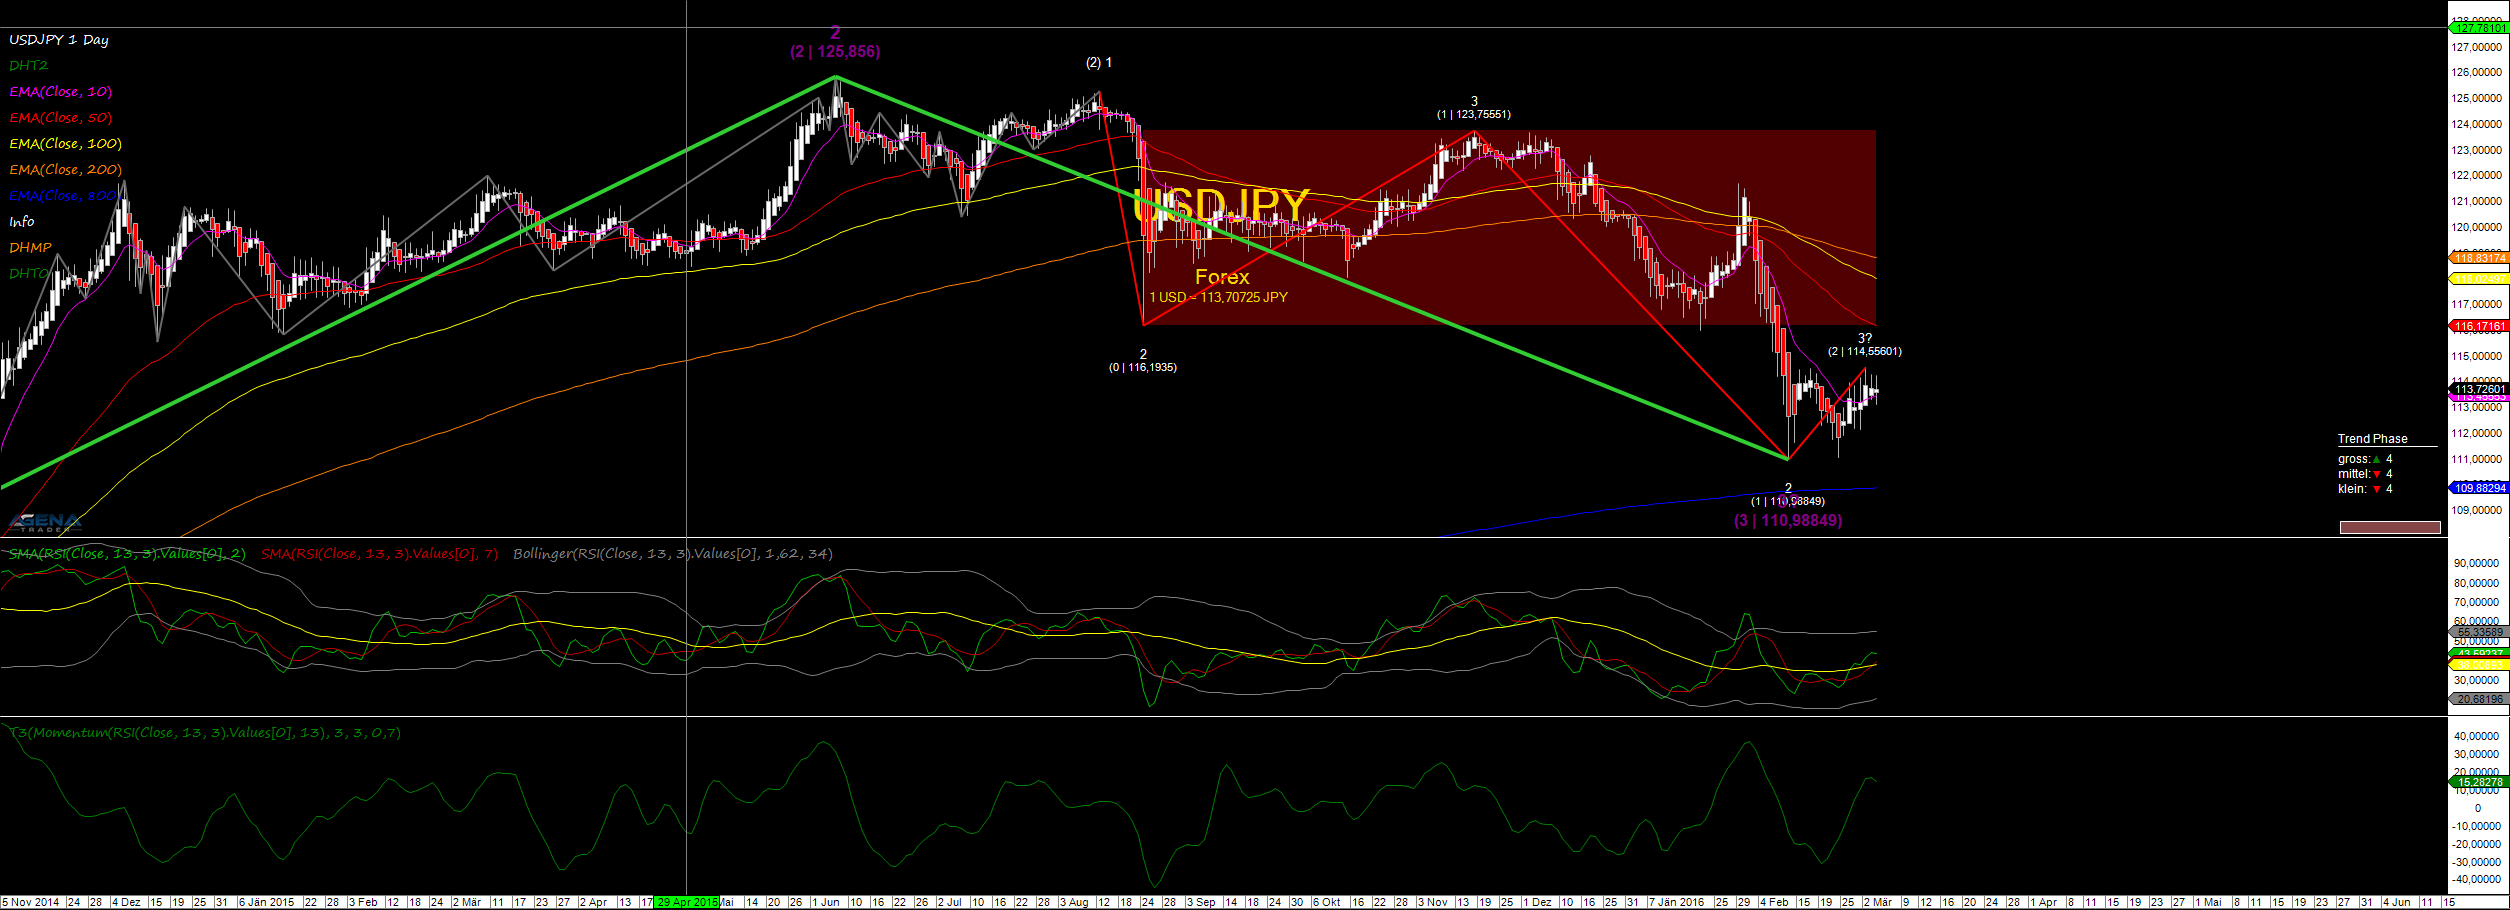
Task: Click the 2 Mär date near the latest candle
Action: click(x=1878, y=903)
